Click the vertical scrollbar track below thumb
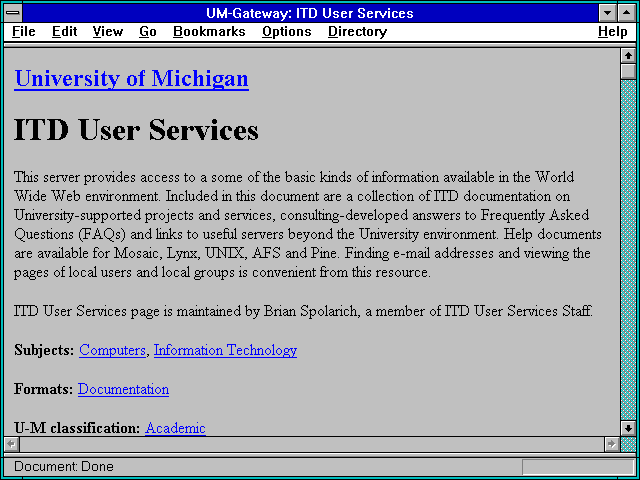 pyautogui.click(x=628, y=250)
